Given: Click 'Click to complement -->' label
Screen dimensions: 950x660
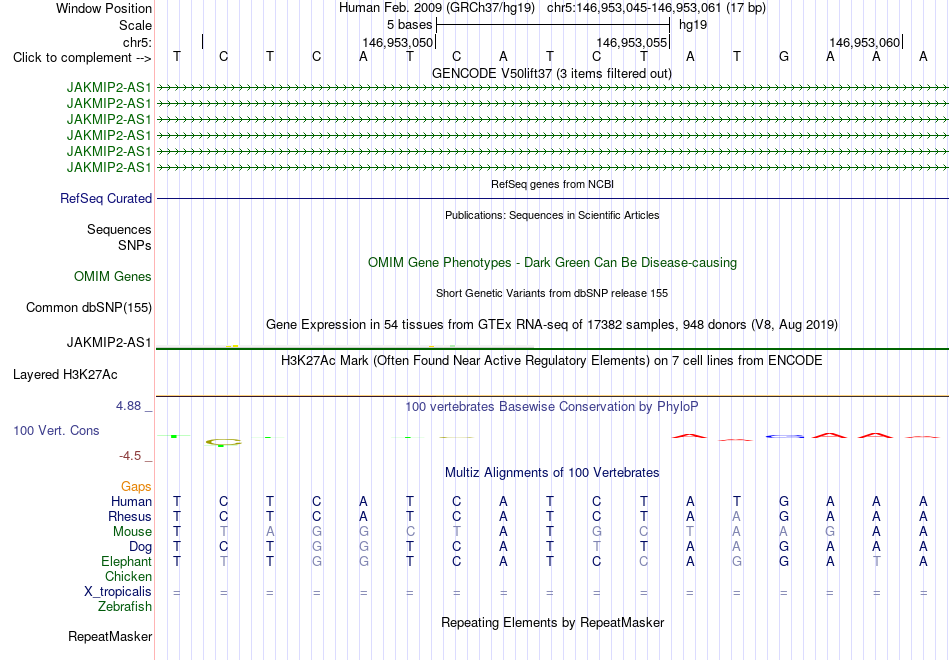Looking at the screenshot, I should [x=82, y=58].
